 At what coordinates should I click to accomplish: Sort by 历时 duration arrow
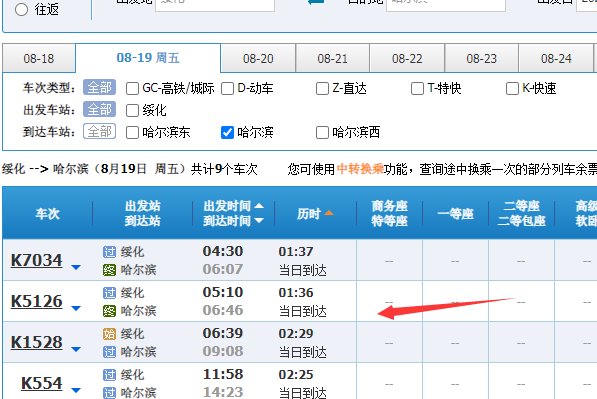click(x=329, y=213)
